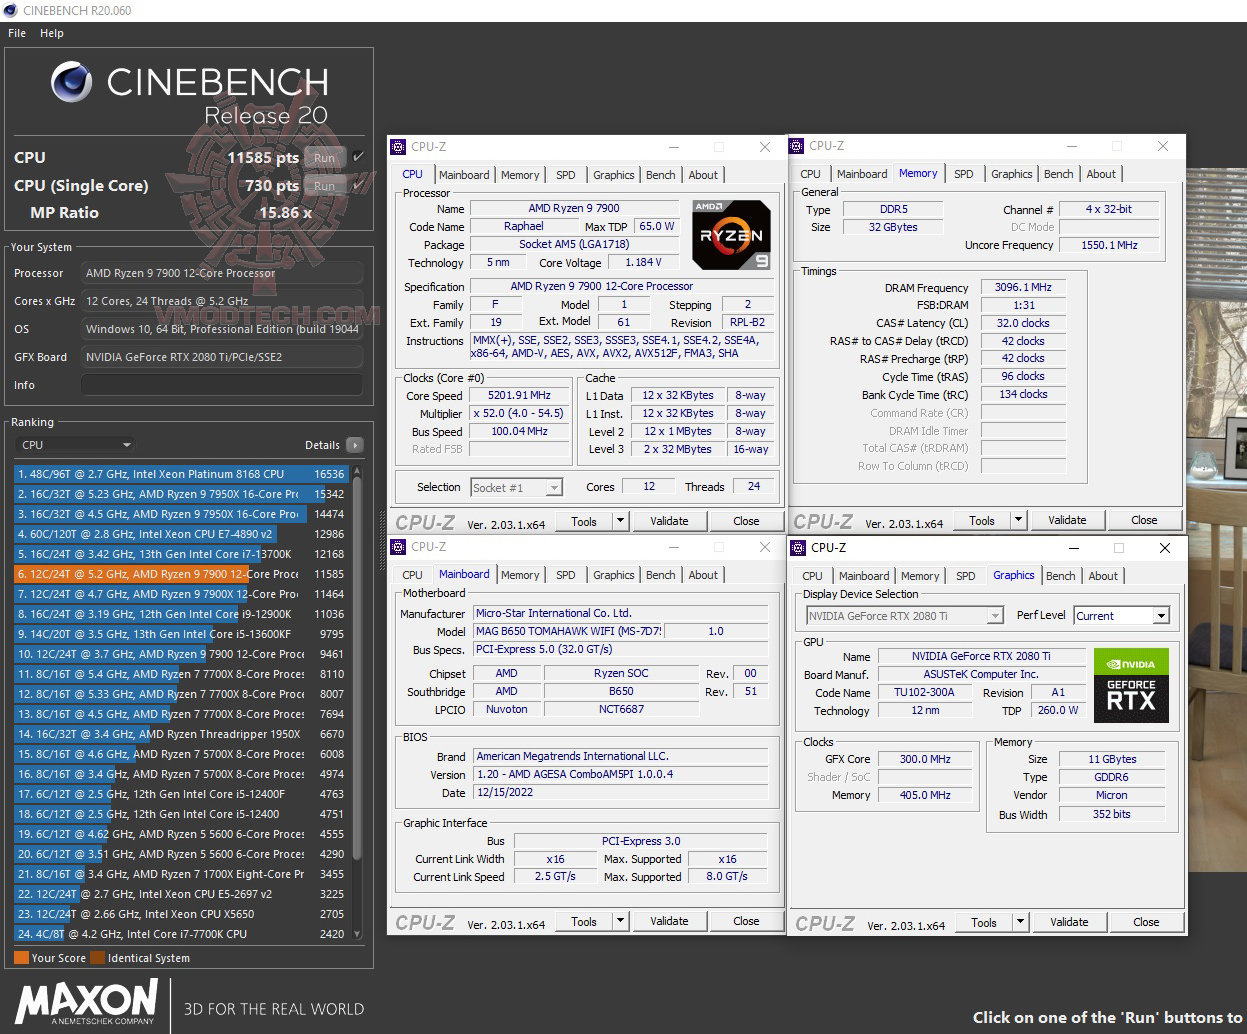Image resolution: width=1247 pixels, height=1034 pixels.
Task: Click the Core Speed value 5201.91 MHz
Action: click(x=519, y=396)
